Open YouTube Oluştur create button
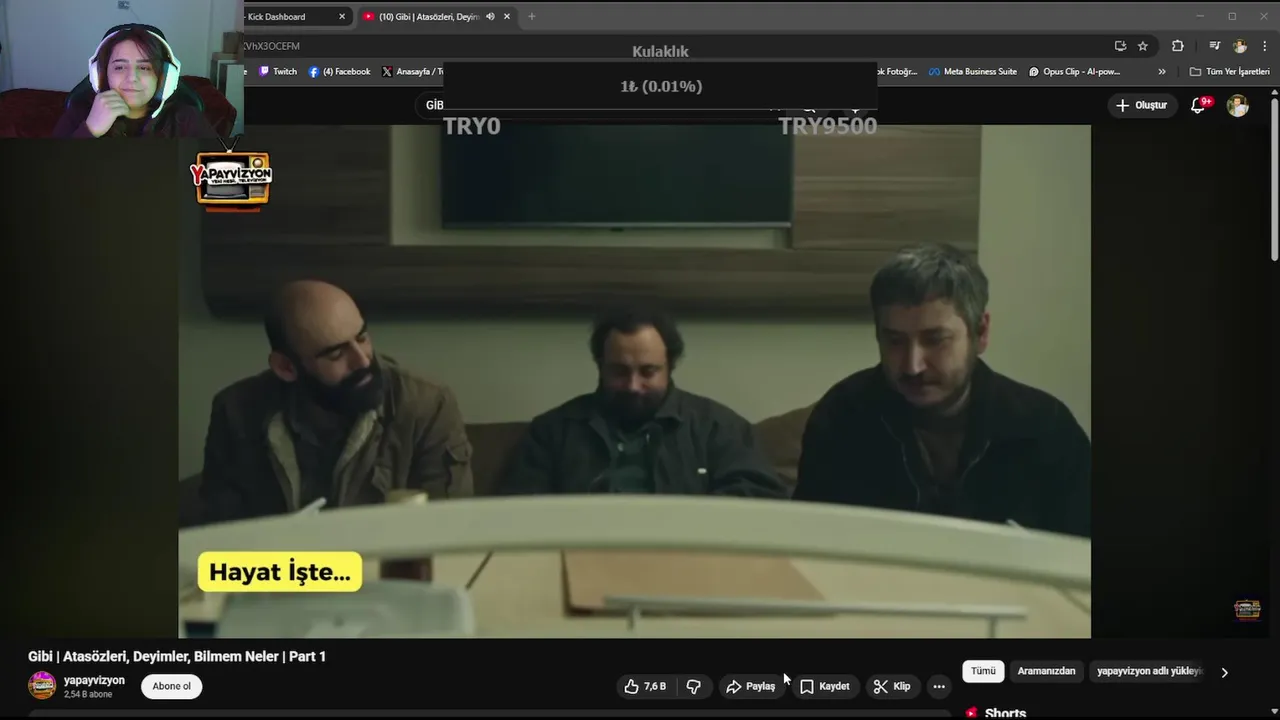 [1142, 105]
